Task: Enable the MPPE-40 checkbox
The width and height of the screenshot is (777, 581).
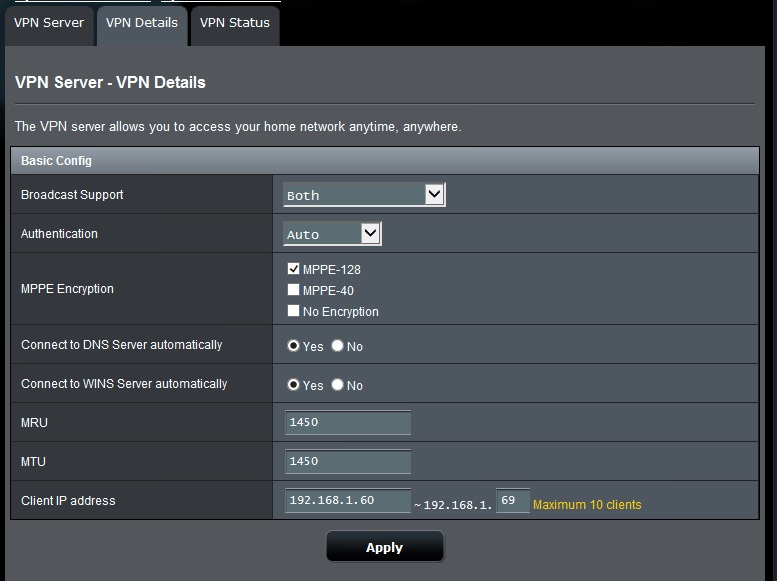Action: (x=293, y=290)
